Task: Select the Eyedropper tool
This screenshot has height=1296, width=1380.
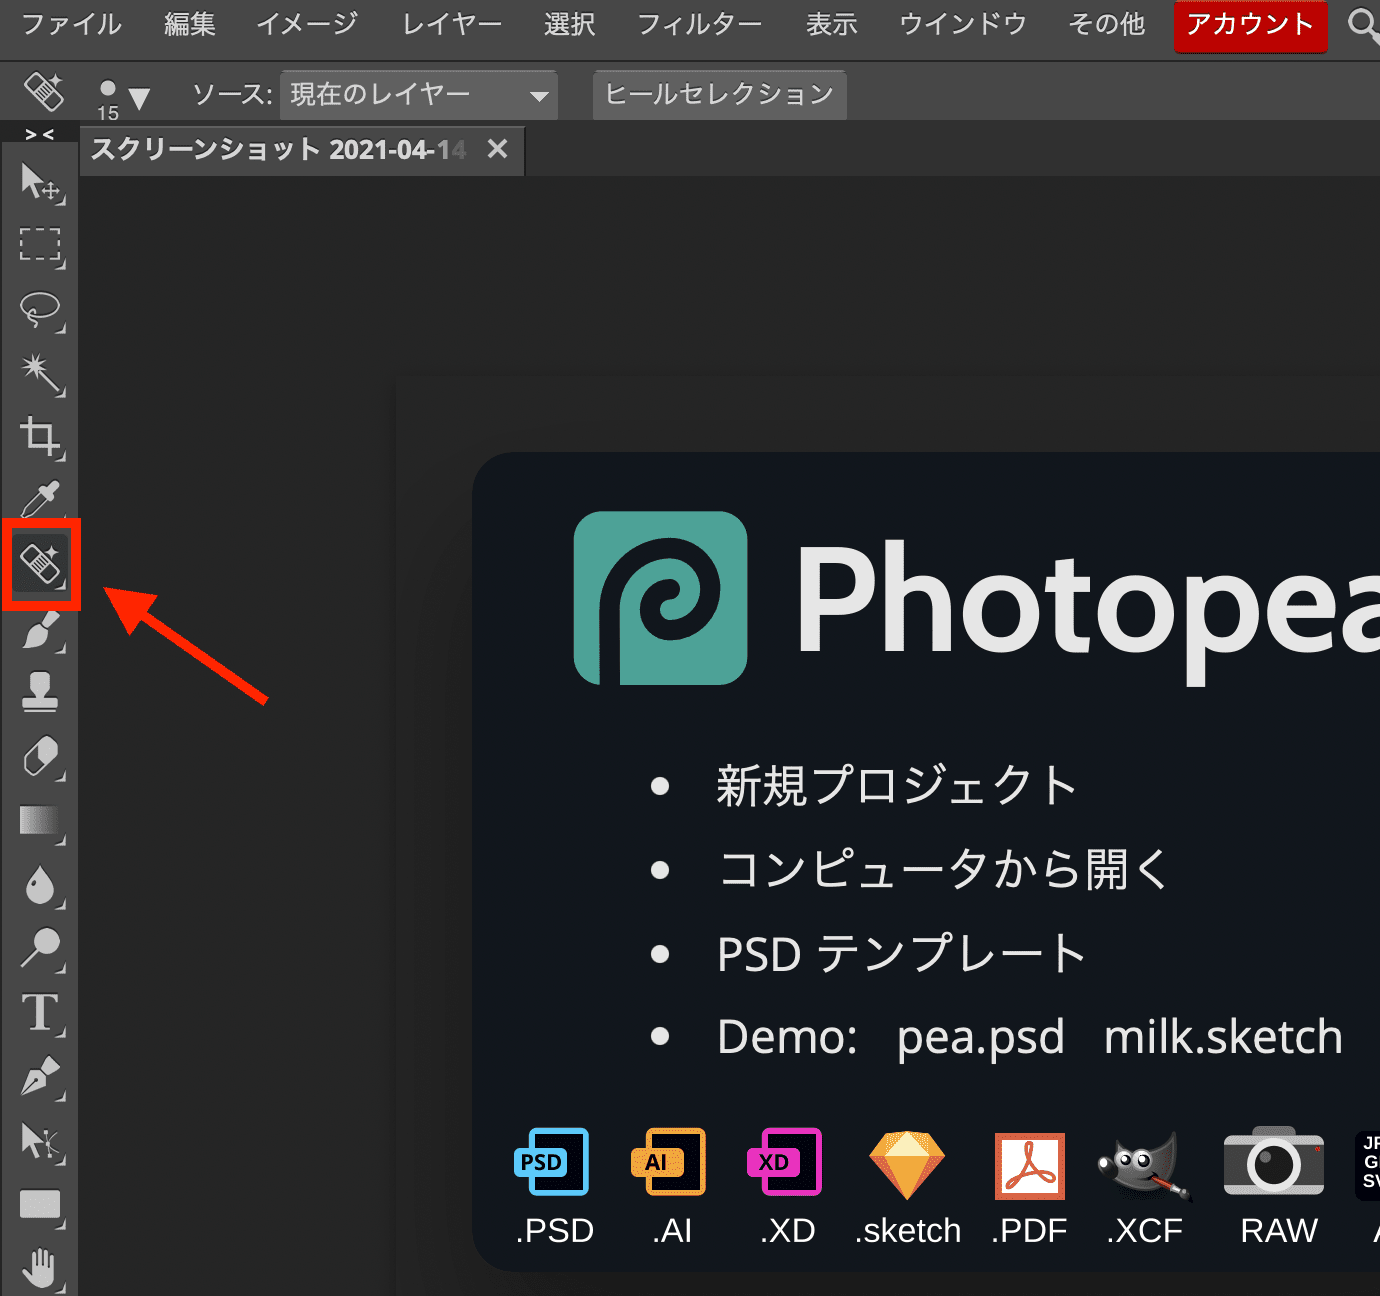Action: 40,500
